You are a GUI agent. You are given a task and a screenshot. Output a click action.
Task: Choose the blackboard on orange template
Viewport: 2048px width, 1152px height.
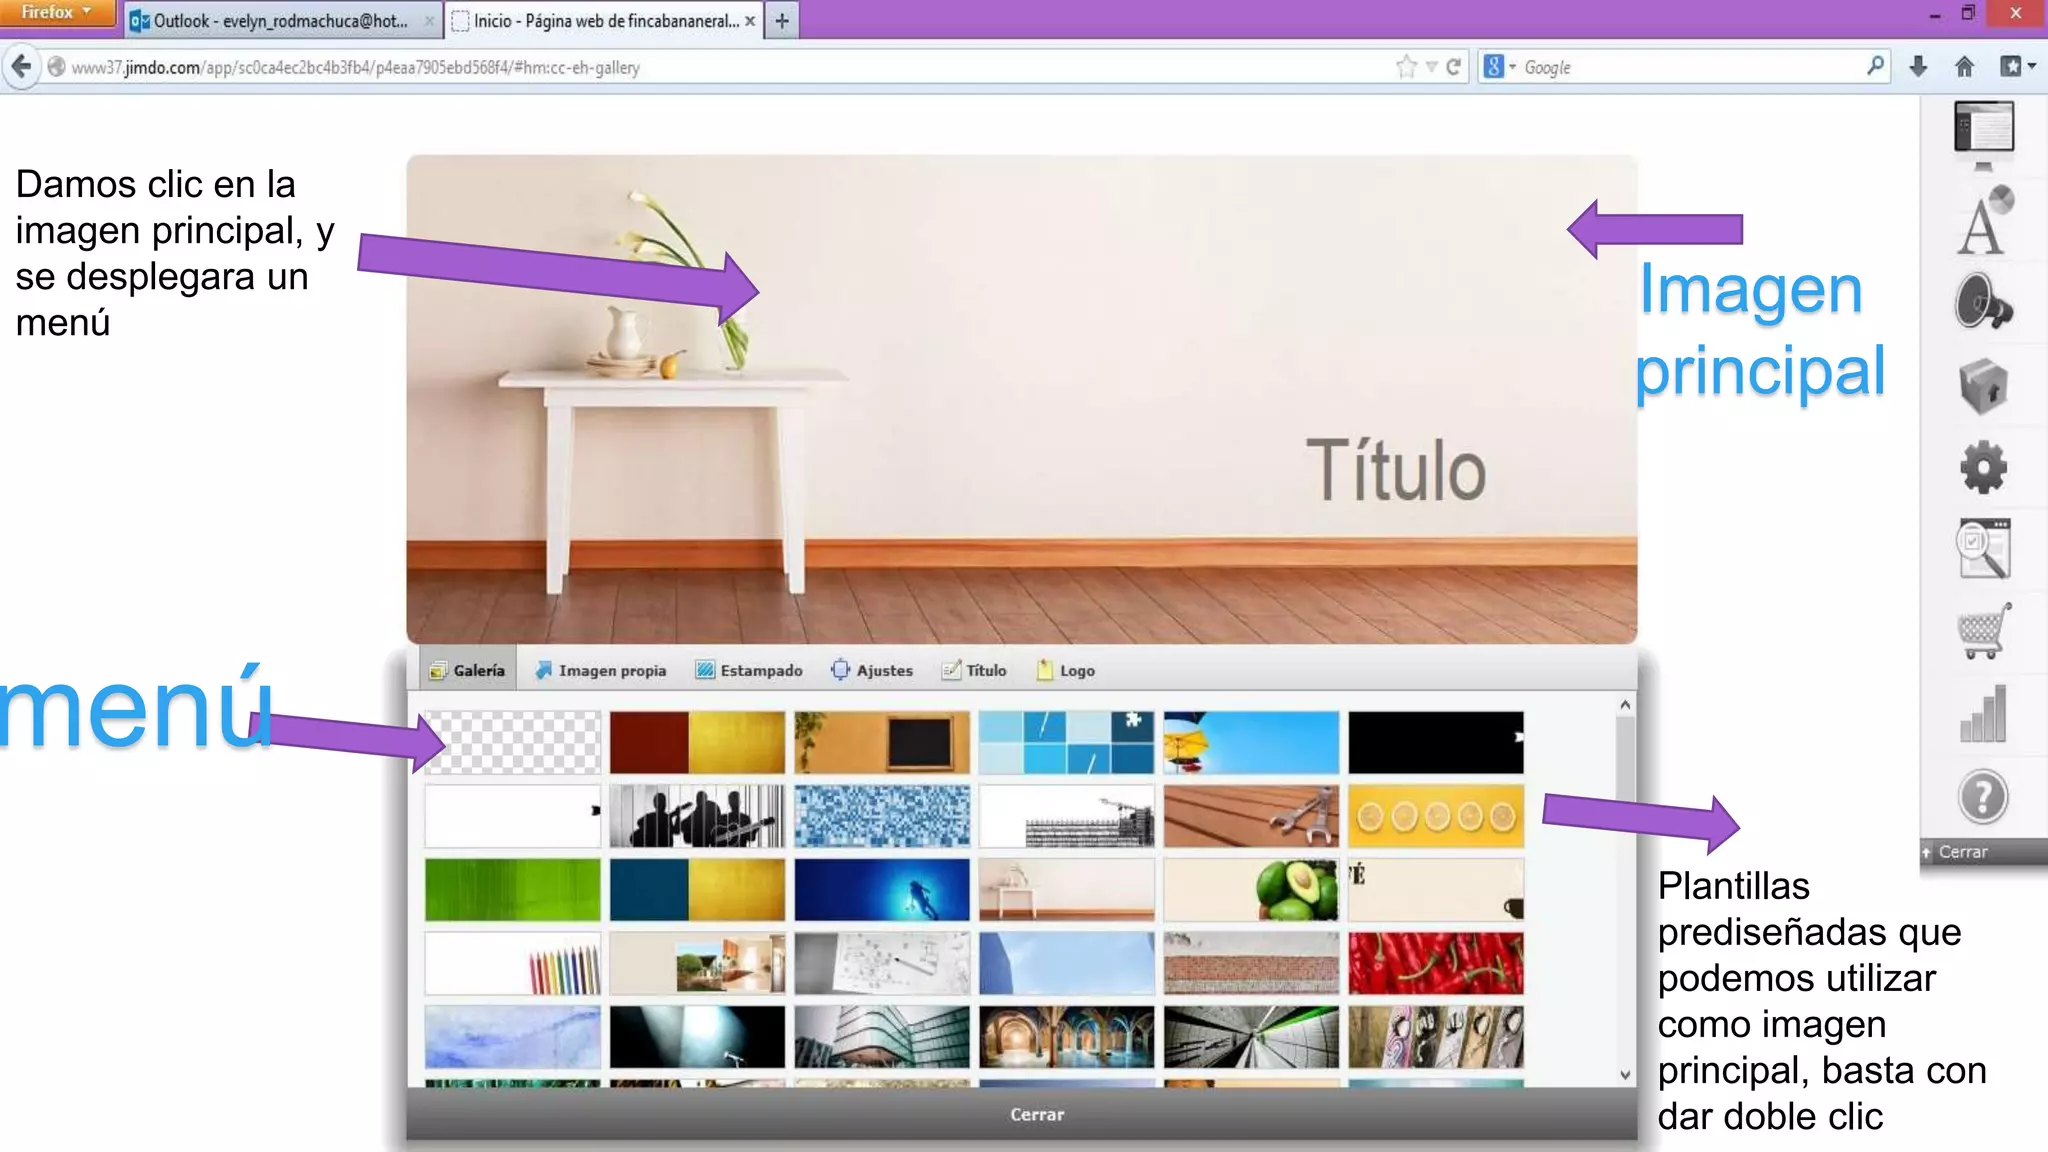point(882,743)
